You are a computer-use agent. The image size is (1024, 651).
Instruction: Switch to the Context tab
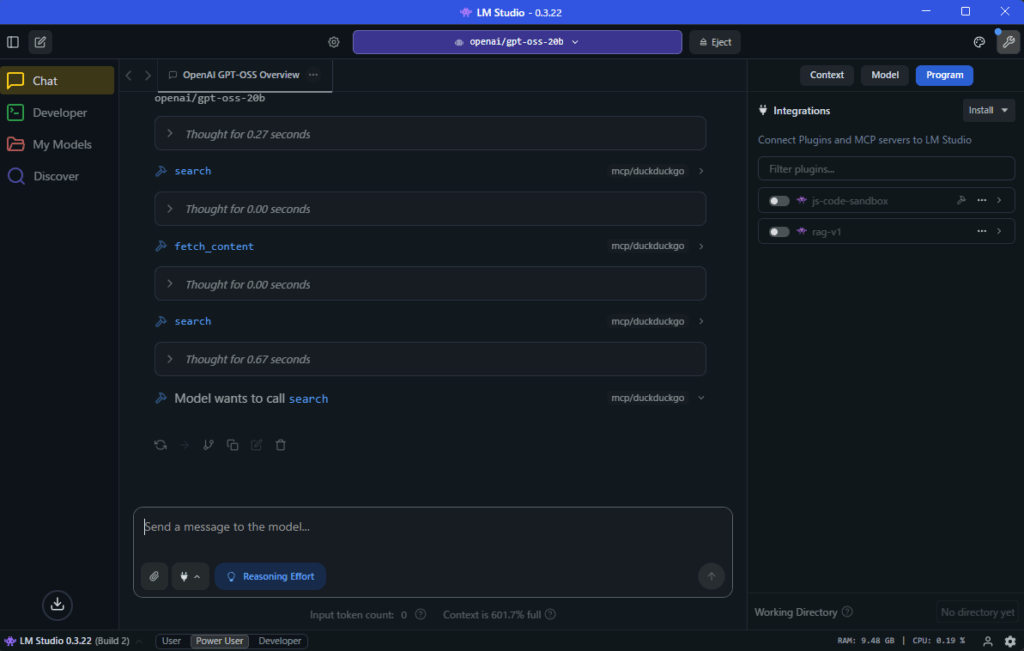[827, 75]
